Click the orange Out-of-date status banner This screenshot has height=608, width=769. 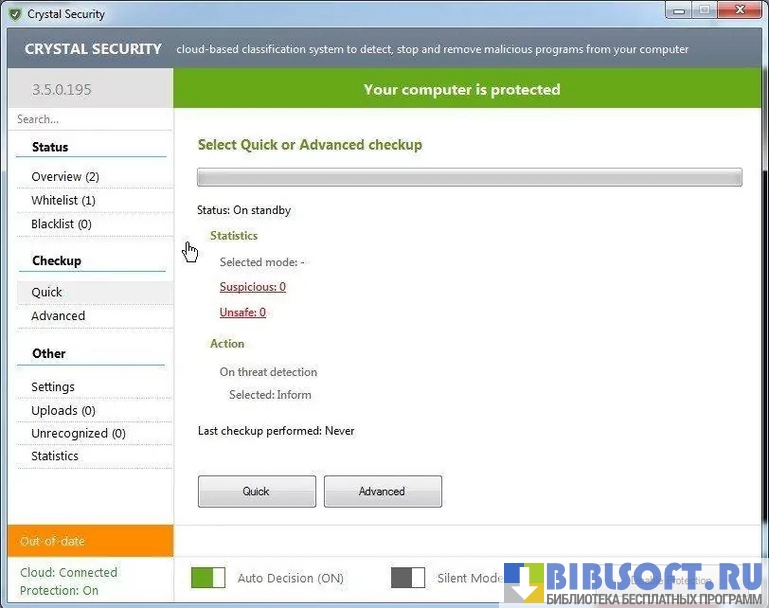tap(90, 541)
